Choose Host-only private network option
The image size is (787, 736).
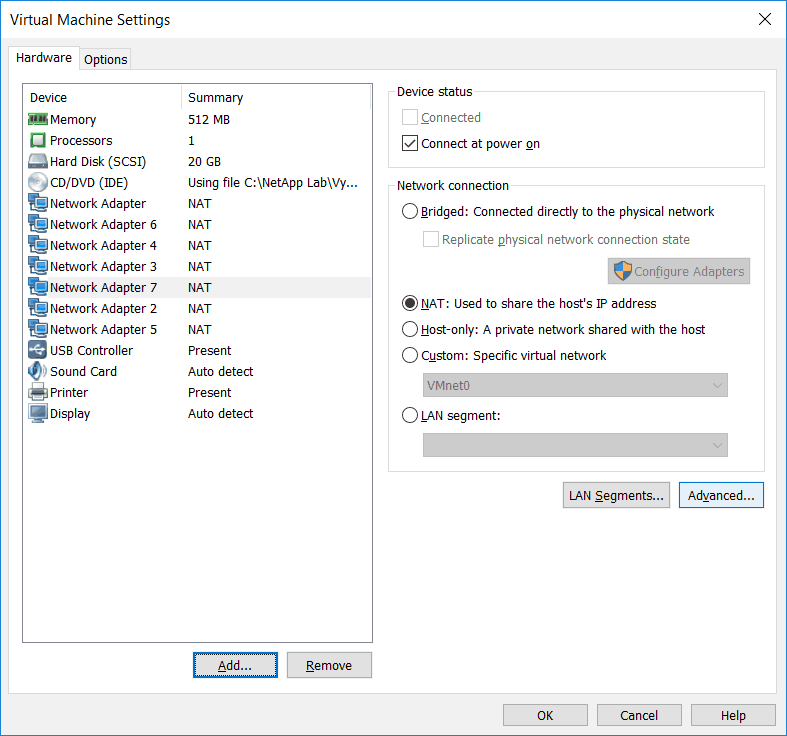click(x=410, y=329)
